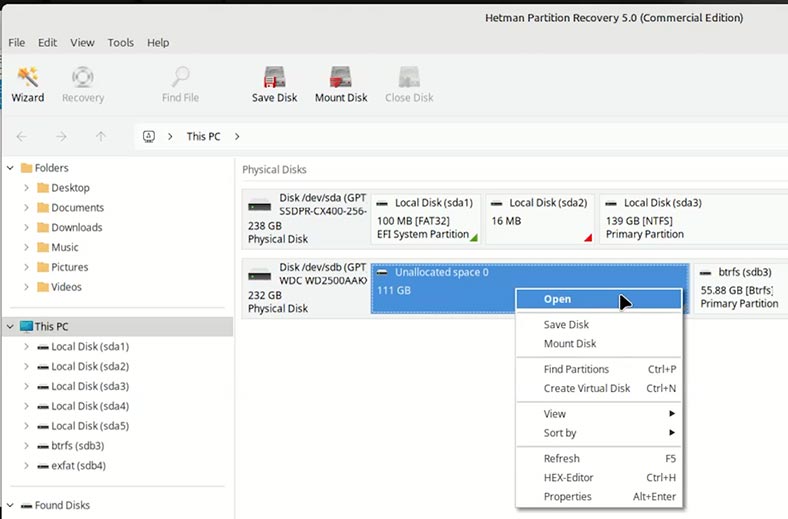
Task: Select Local Disk (sda3) in the tree
Action: (x=90, y=386)
